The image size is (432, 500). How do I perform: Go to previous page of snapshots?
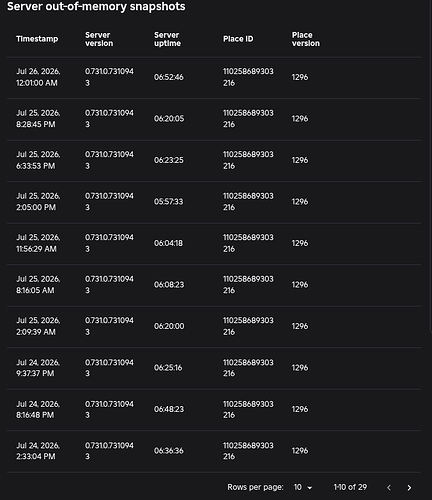click(x=389, y=488)
